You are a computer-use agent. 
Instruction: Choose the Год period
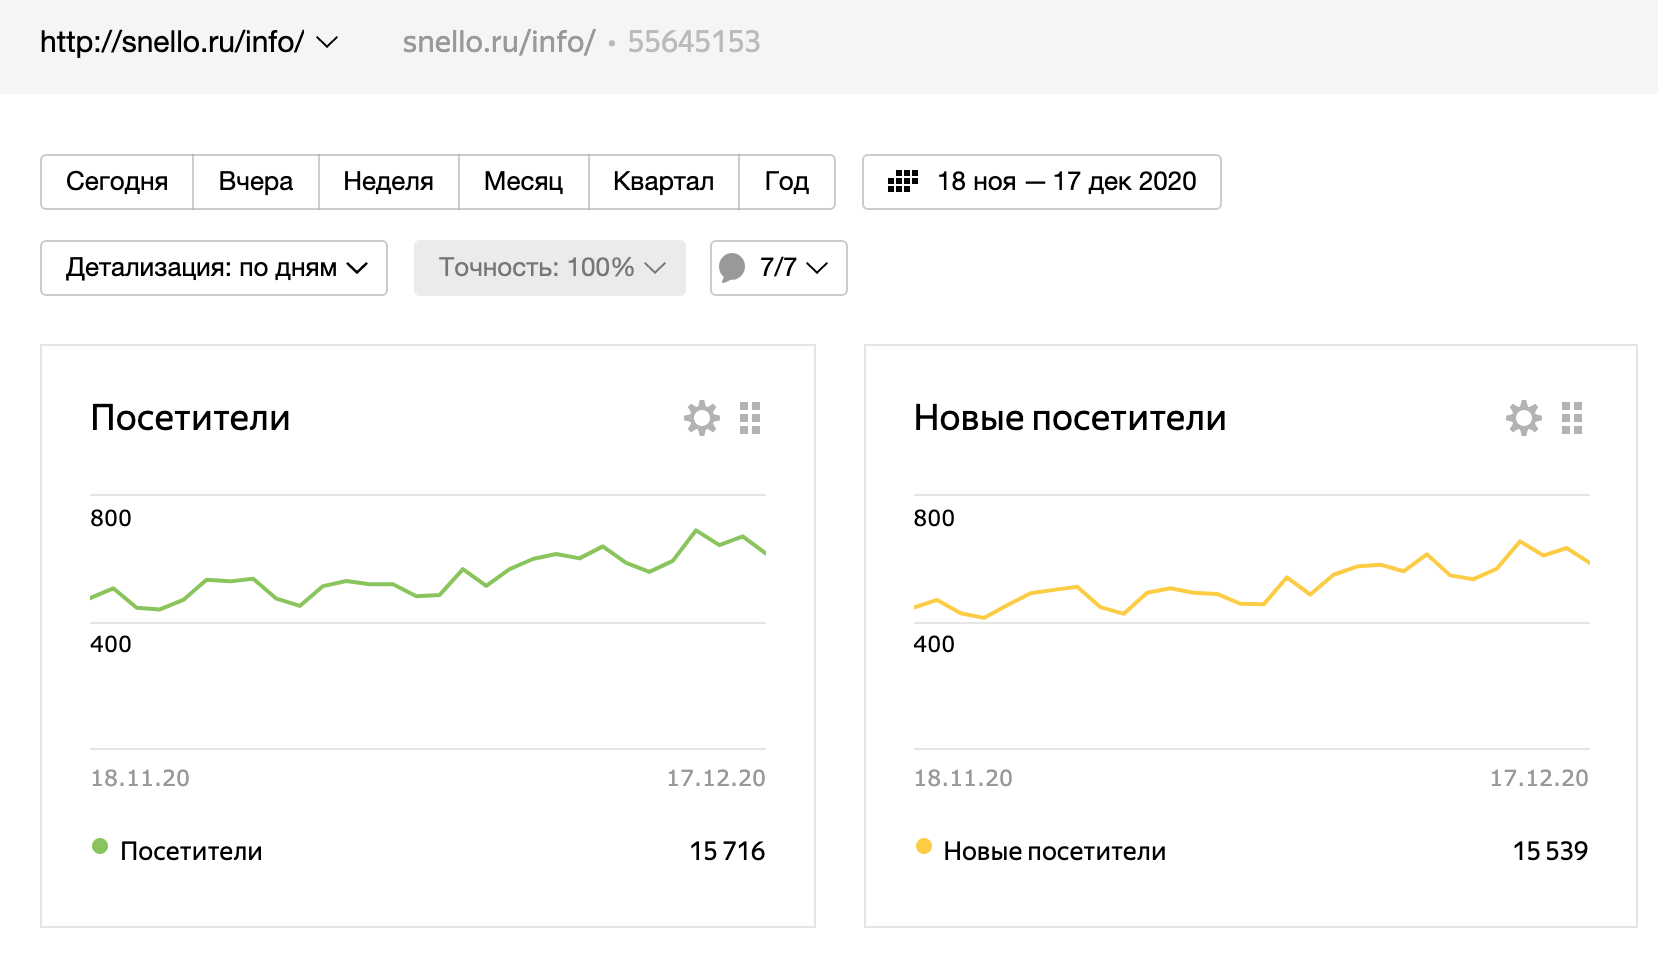coord(787,182)
